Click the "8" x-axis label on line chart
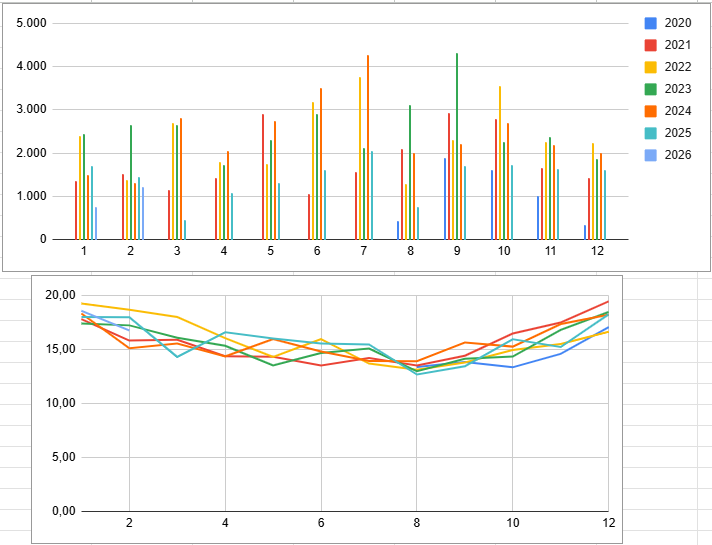The width and height of the screenshot is (712, 545). coord(417,523)
